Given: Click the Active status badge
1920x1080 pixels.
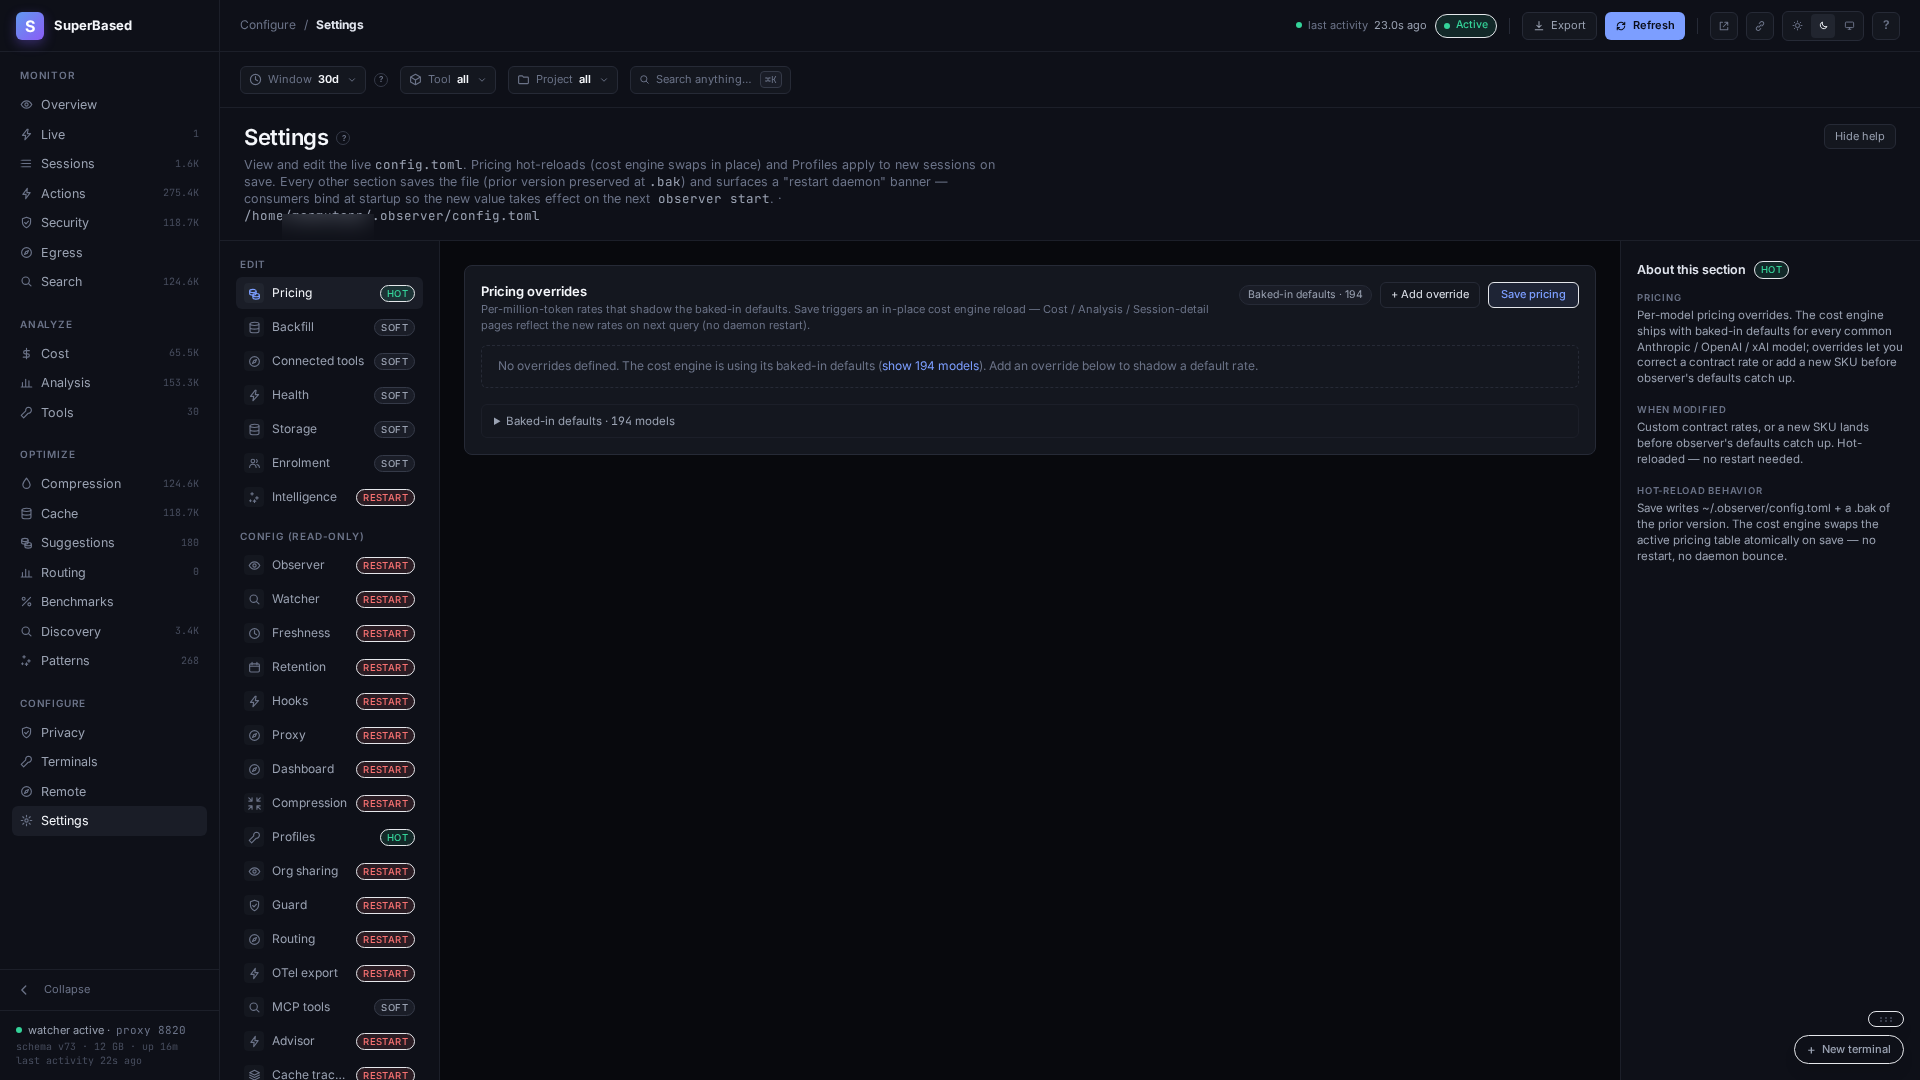Looking at the screenshot, I should click(x=1466, y=26).
